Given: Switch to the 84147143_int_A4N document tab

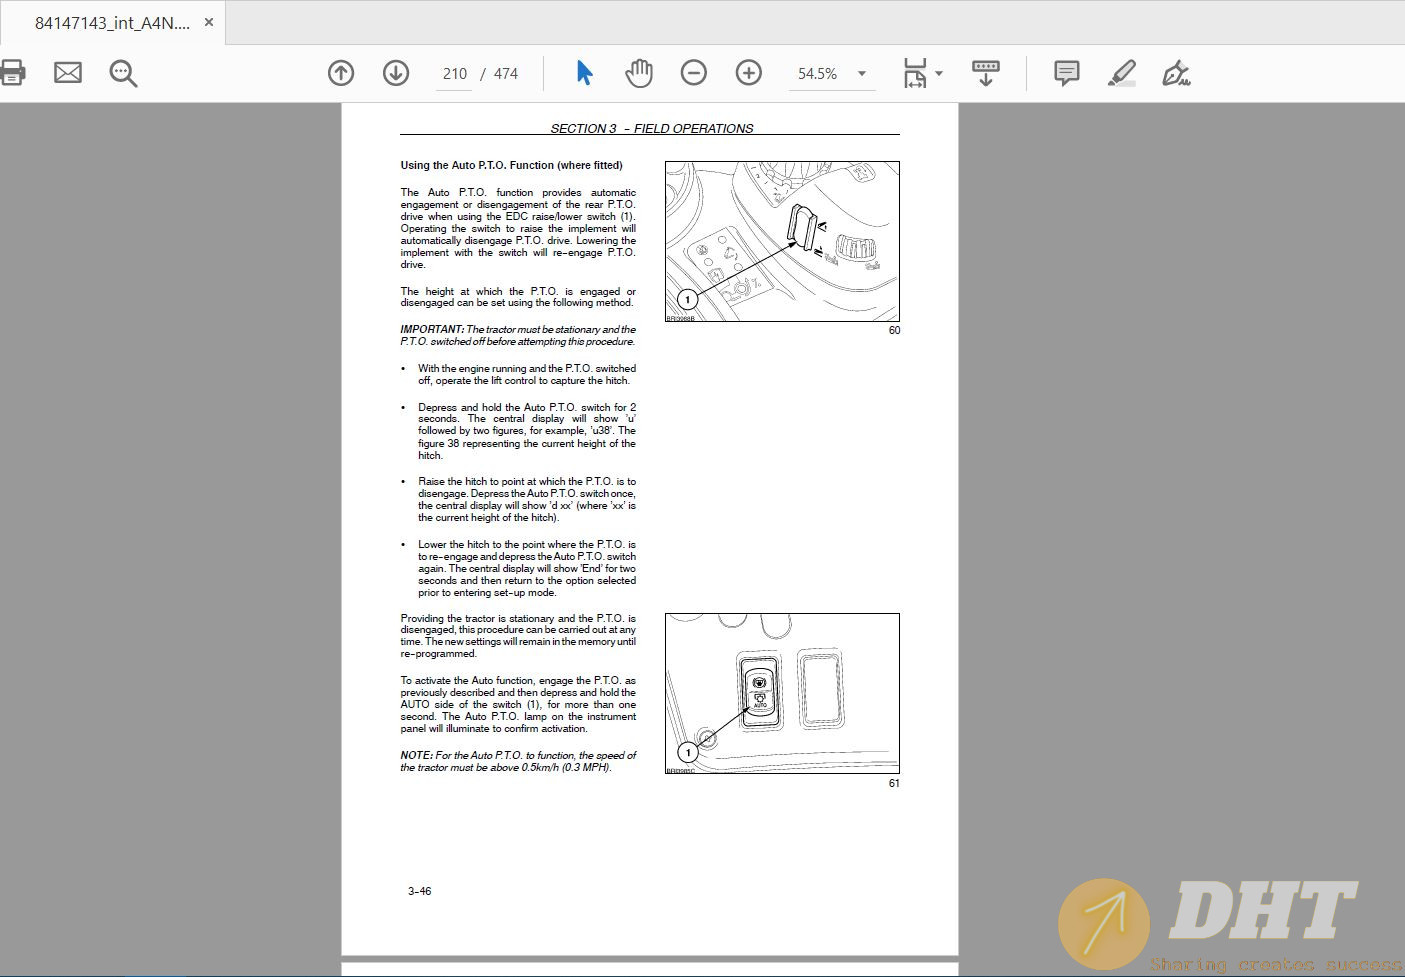Looking at the screenshot, I should pos(112,23).
